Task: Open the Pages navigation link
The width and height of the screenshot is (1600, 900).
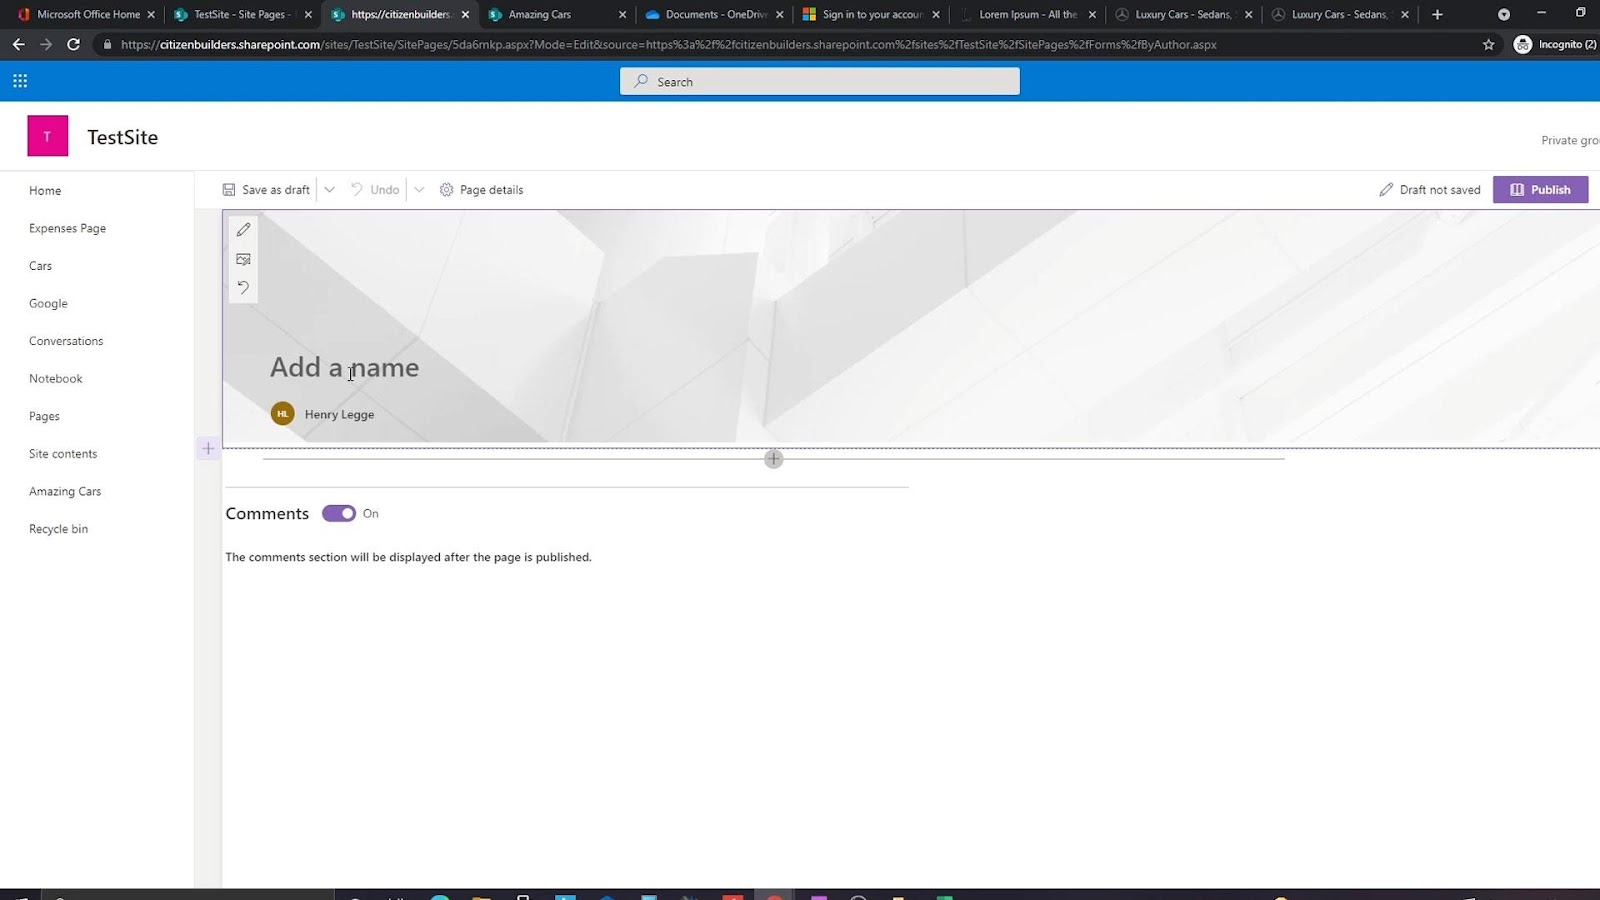Action: click(44, 416)
